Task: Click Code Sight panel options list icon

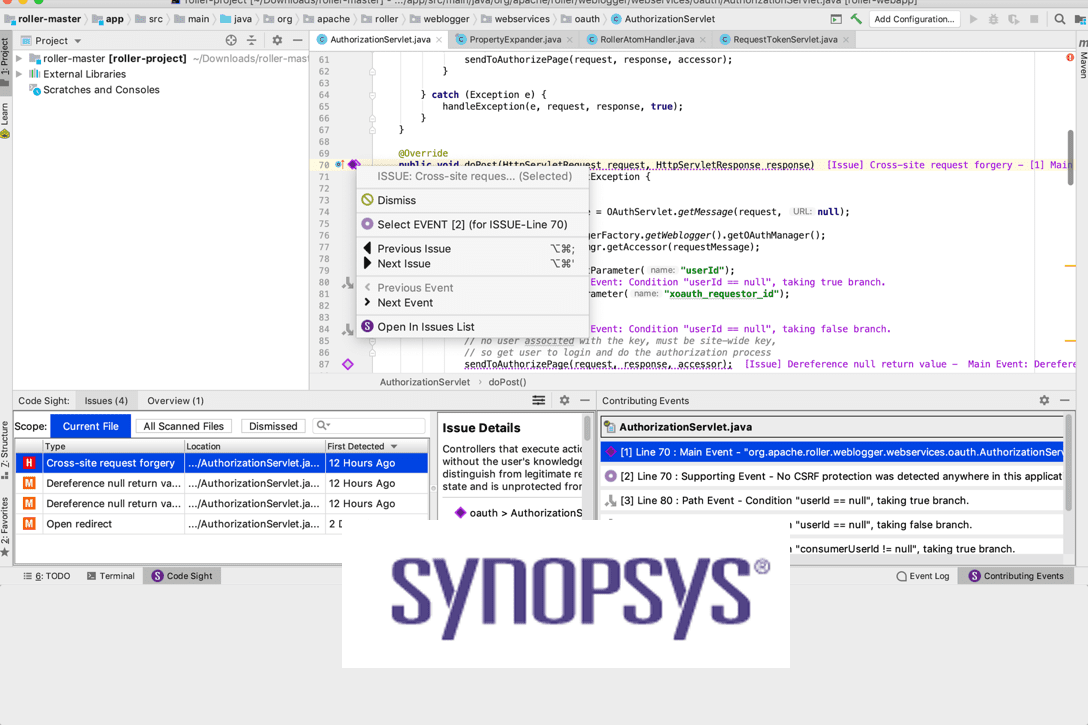Action: tap(538, 400)
